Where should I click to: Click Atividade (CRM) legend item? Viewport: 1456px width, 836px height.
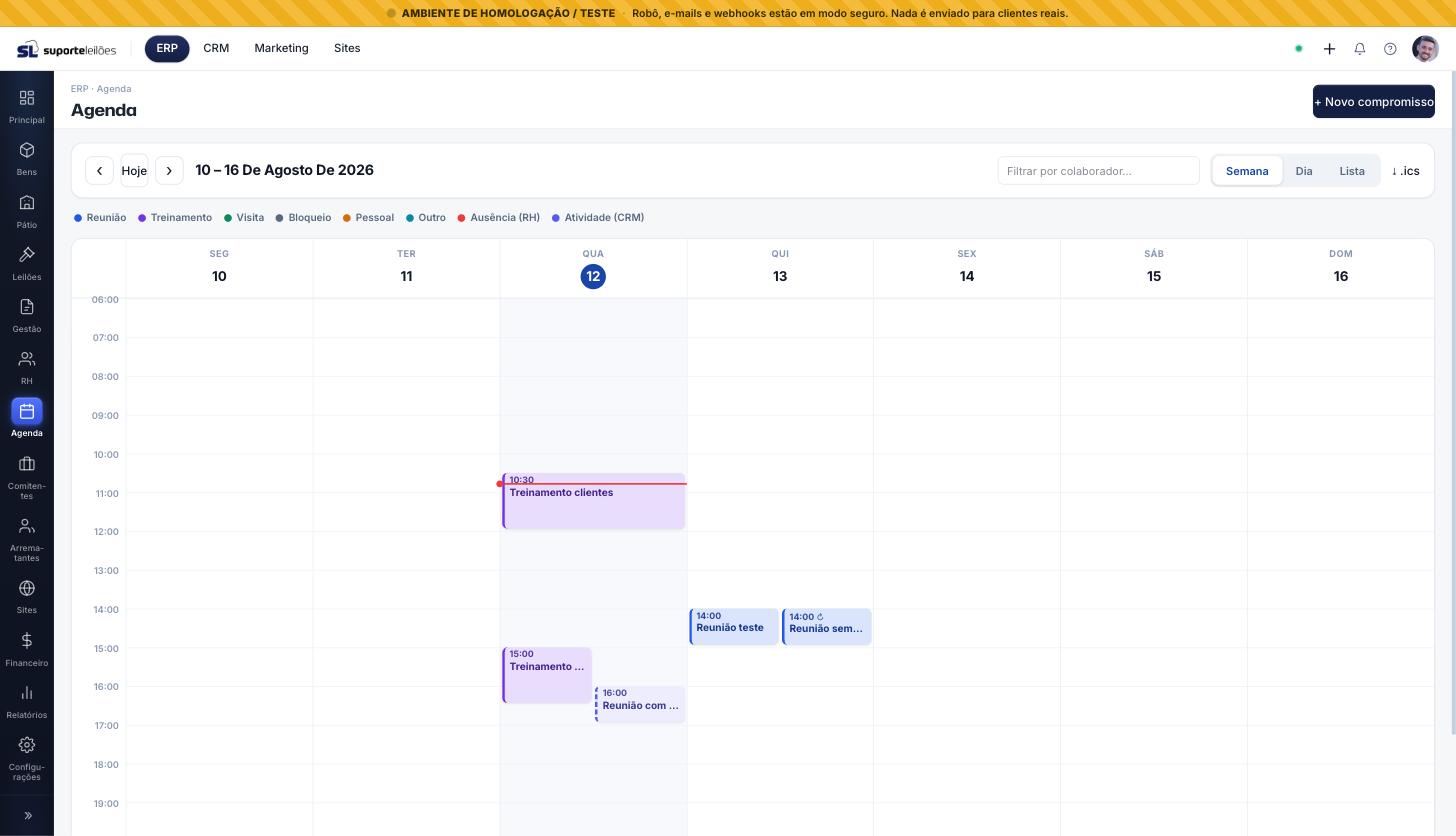(x=598, y=218)
